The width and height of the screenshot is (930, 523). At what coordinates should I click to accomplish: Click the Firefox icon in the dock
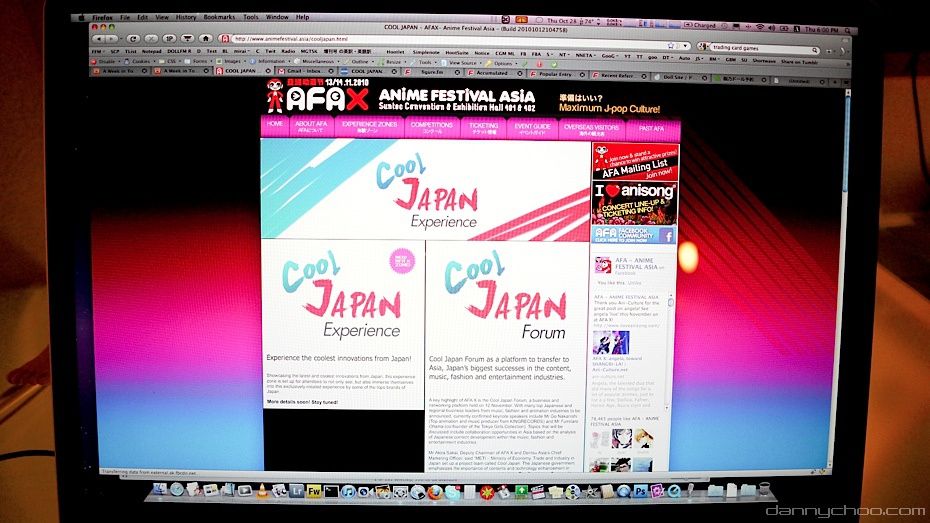435,491
